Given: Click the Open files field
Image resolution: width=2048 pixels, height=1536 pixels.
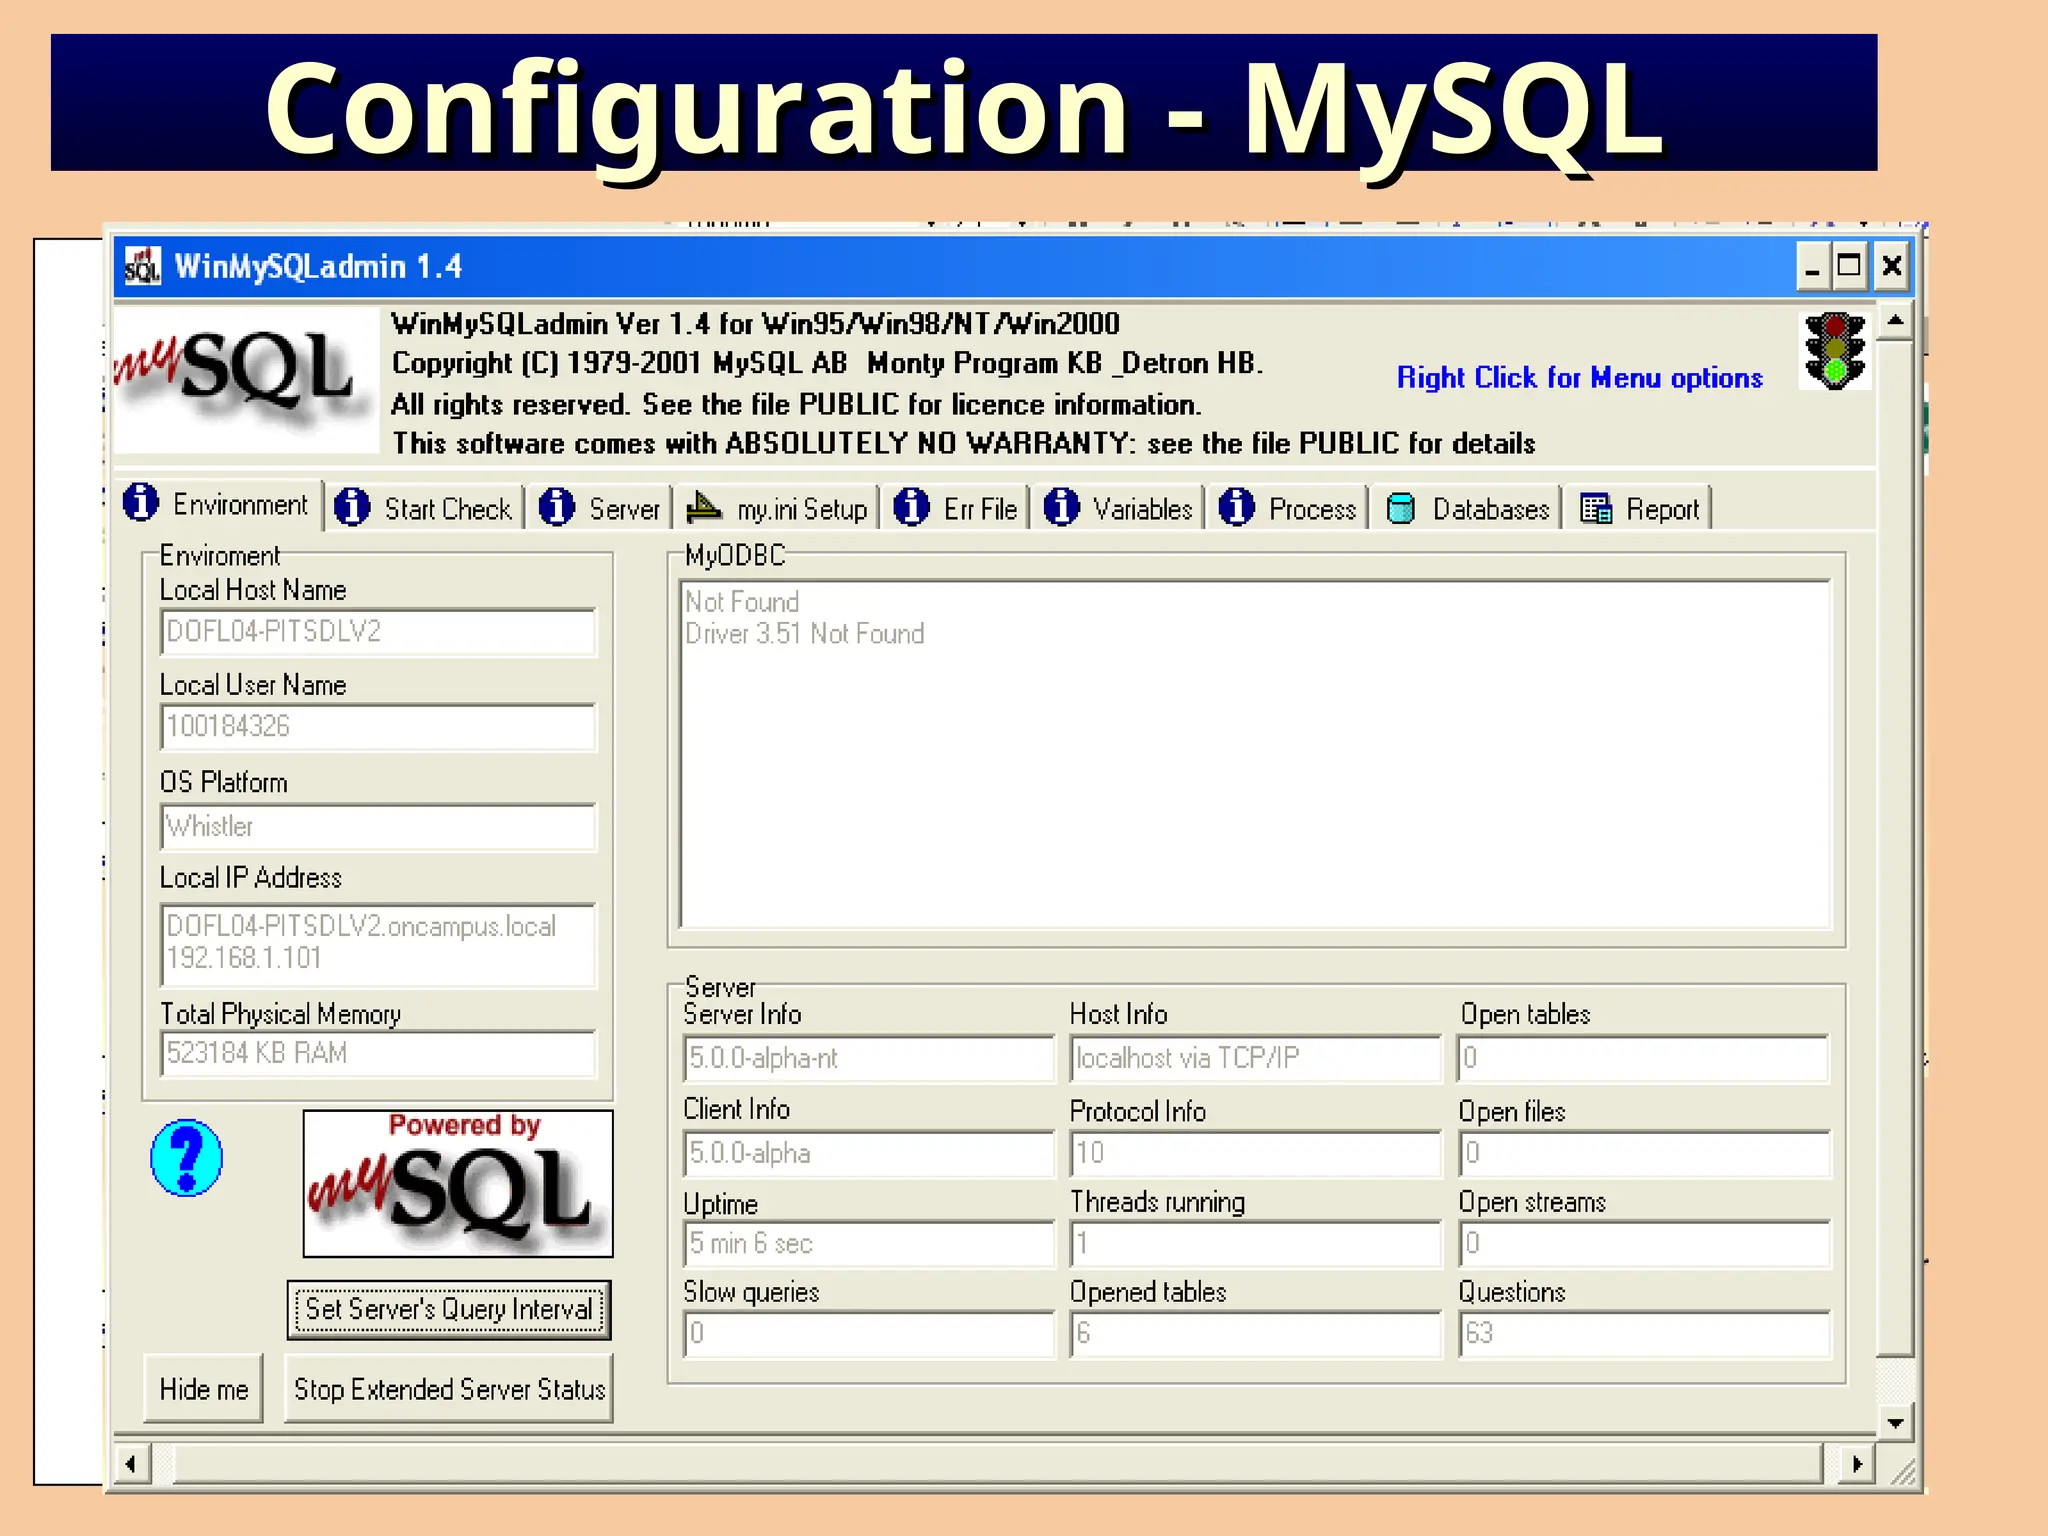Looking at the screenshot, I should pyautogui.click(x=1644, y=1153).
